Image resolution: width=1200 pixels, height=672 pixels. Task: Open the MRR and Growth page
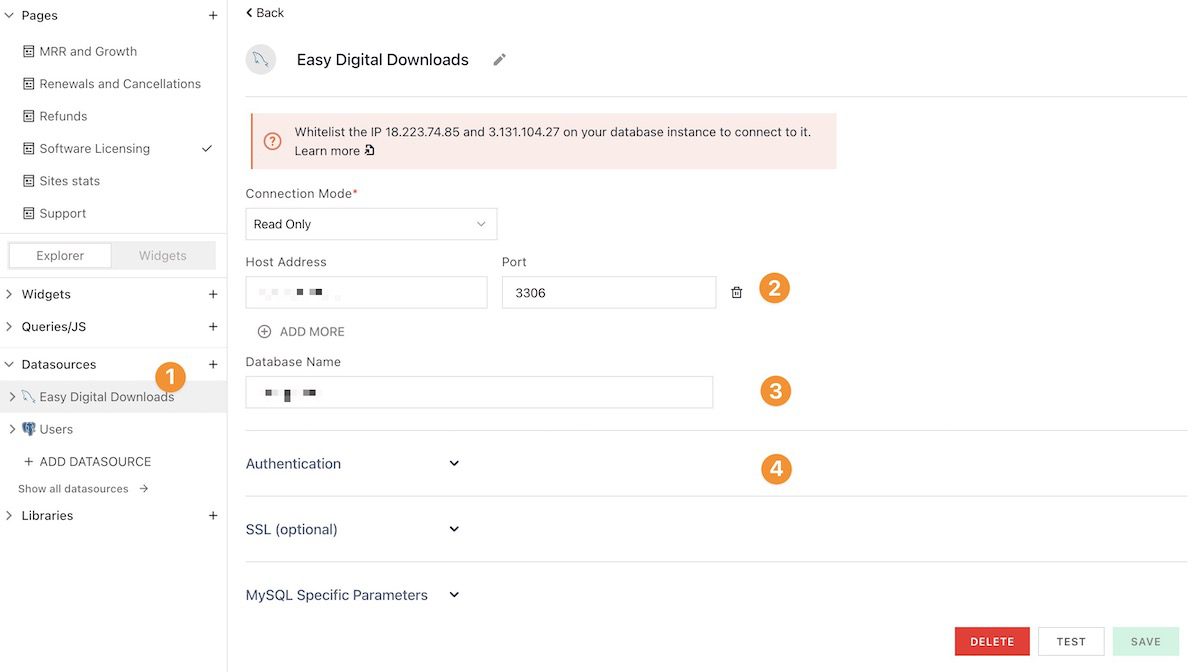pos(88,51)
